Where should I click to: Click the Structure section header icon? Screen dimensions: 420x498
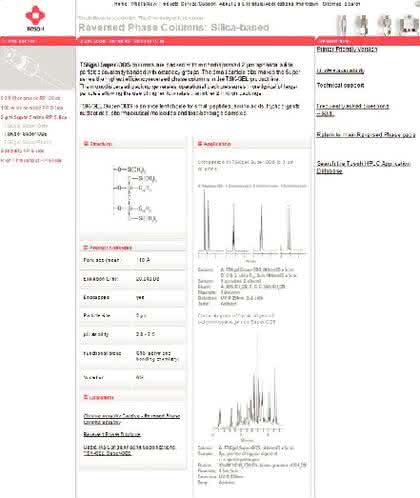point(86,144)
